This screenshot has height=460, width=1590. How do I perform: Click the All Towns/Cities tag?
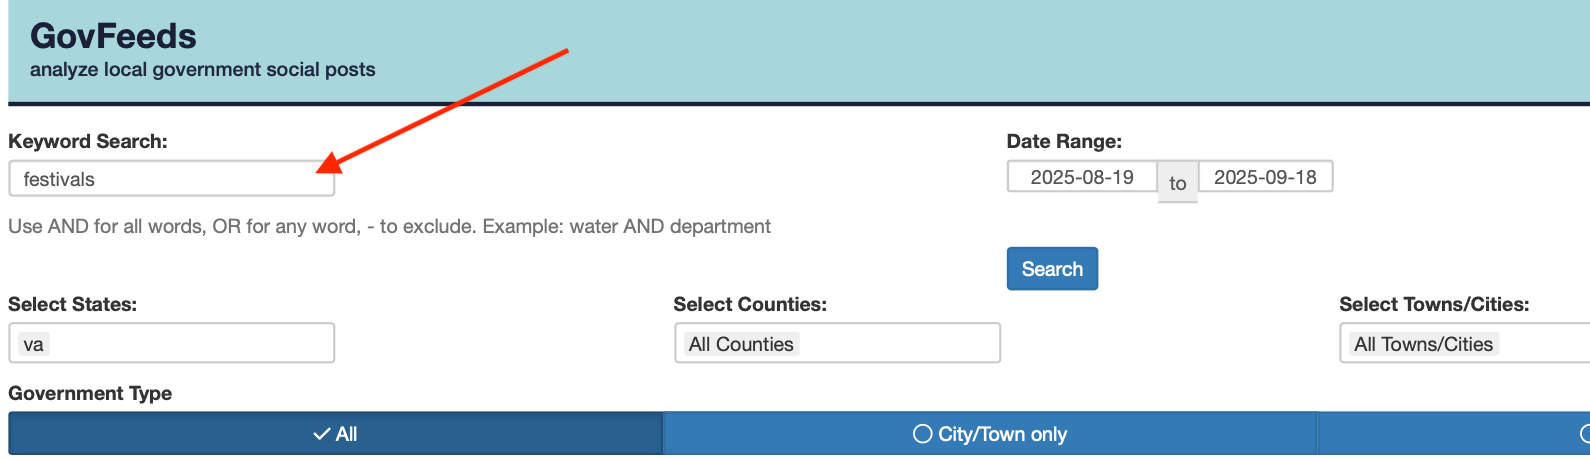point(1423,344)
